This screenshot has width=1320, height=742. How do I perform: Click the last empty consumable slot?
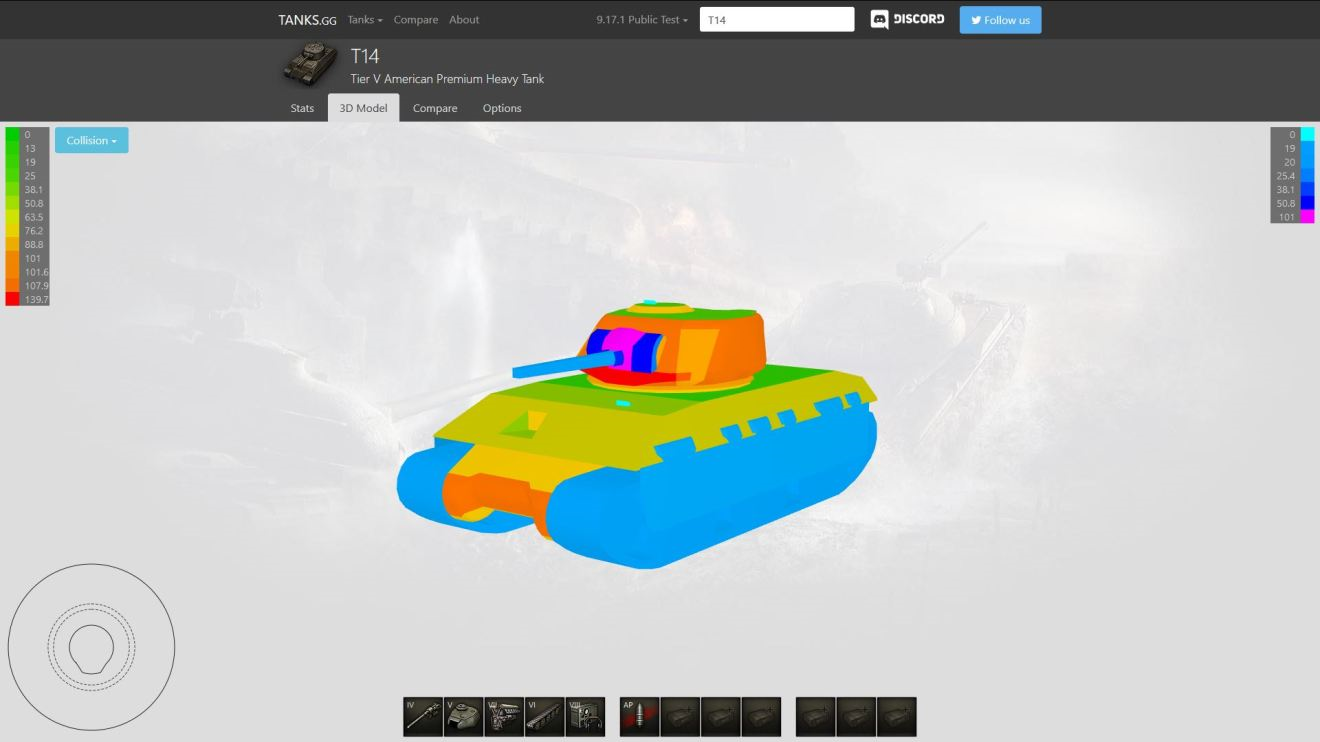(x=896, y=717)
